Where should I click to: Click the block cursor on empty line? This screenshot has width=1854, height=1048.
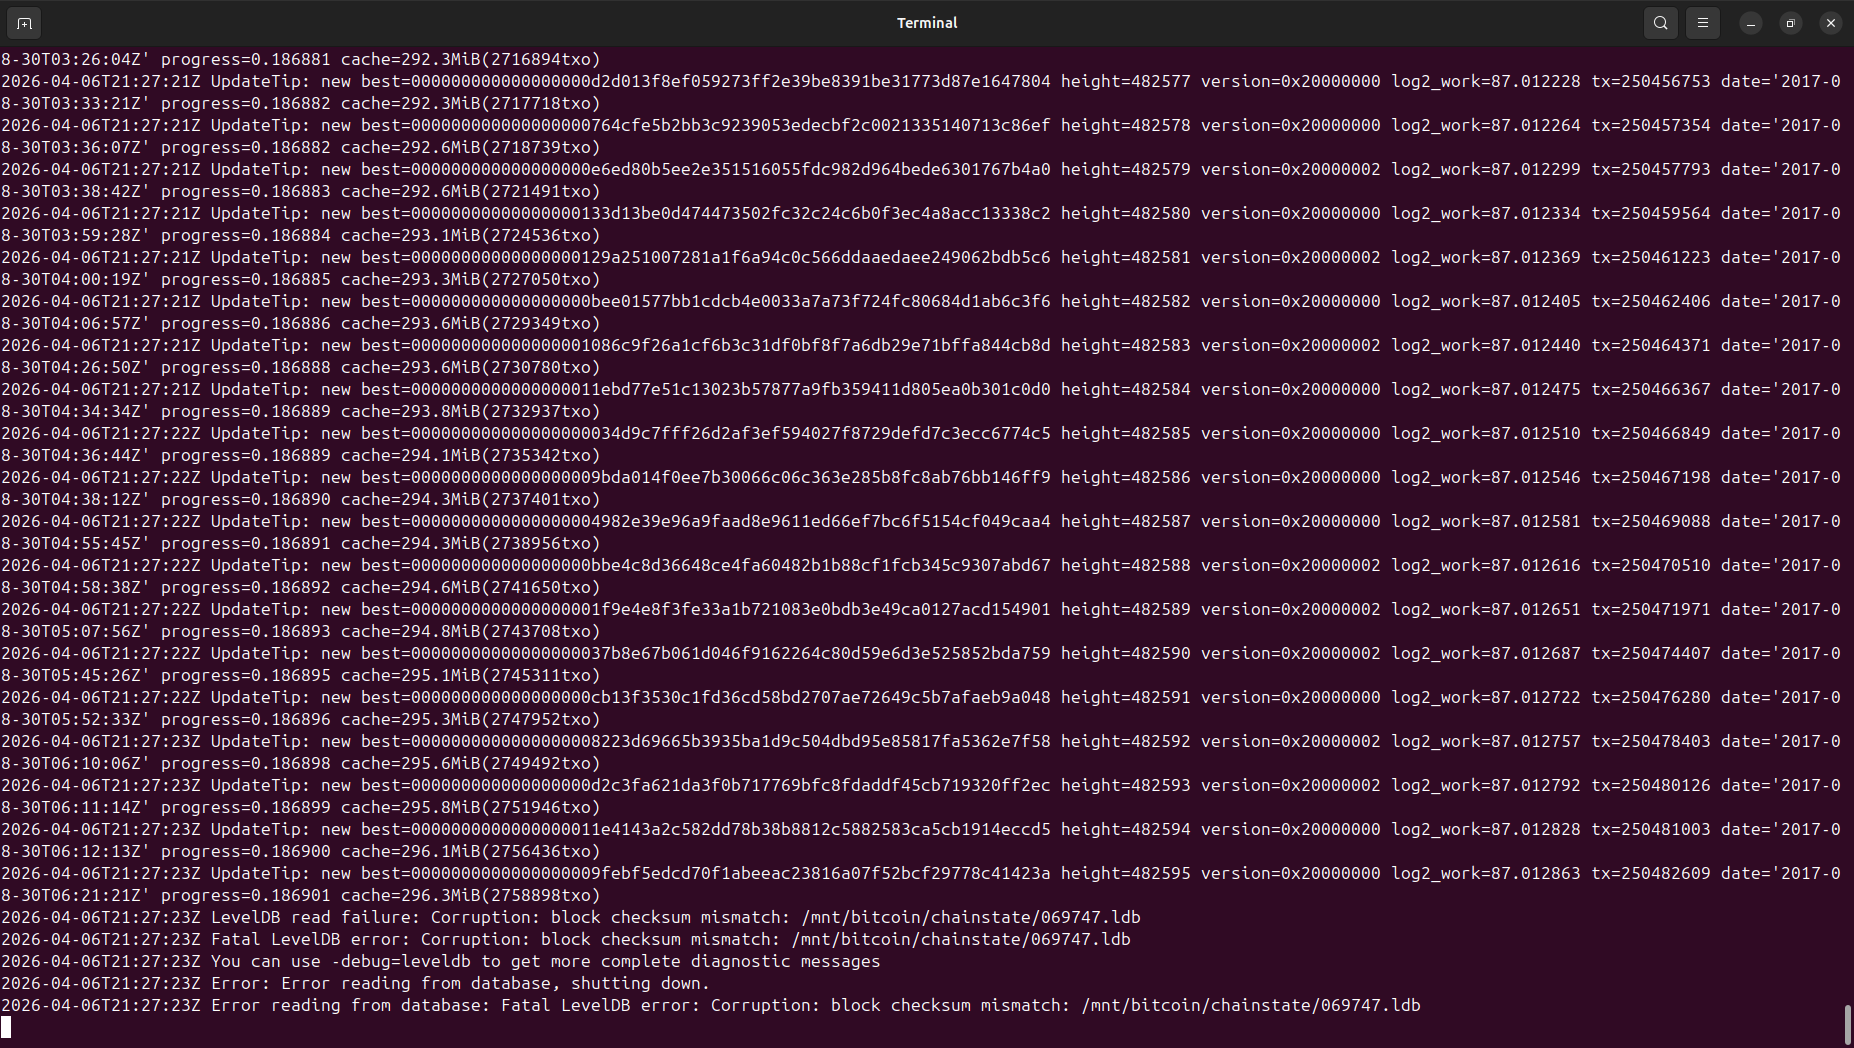[6, 1027]
